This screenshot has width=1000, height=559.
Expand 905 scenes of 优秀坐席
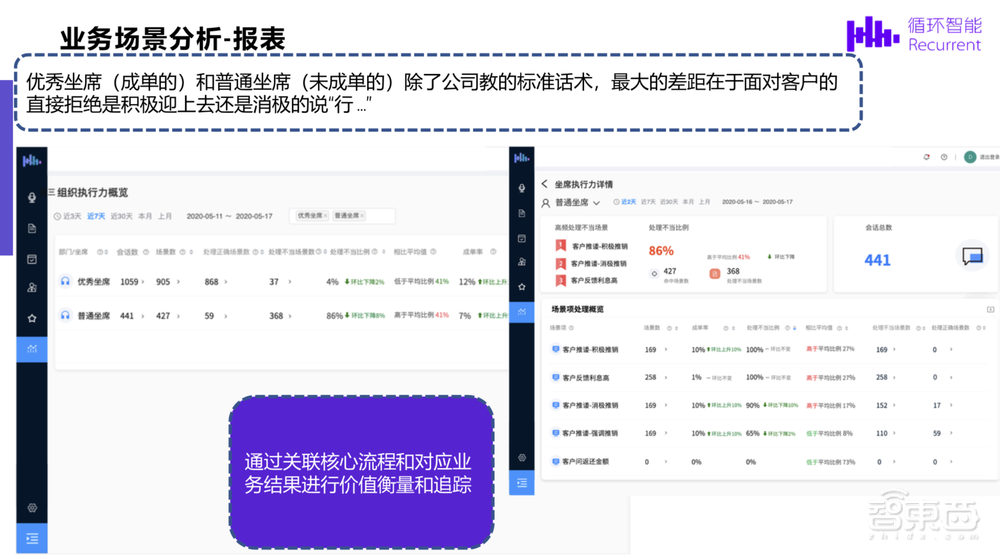(x=178, y=282)
